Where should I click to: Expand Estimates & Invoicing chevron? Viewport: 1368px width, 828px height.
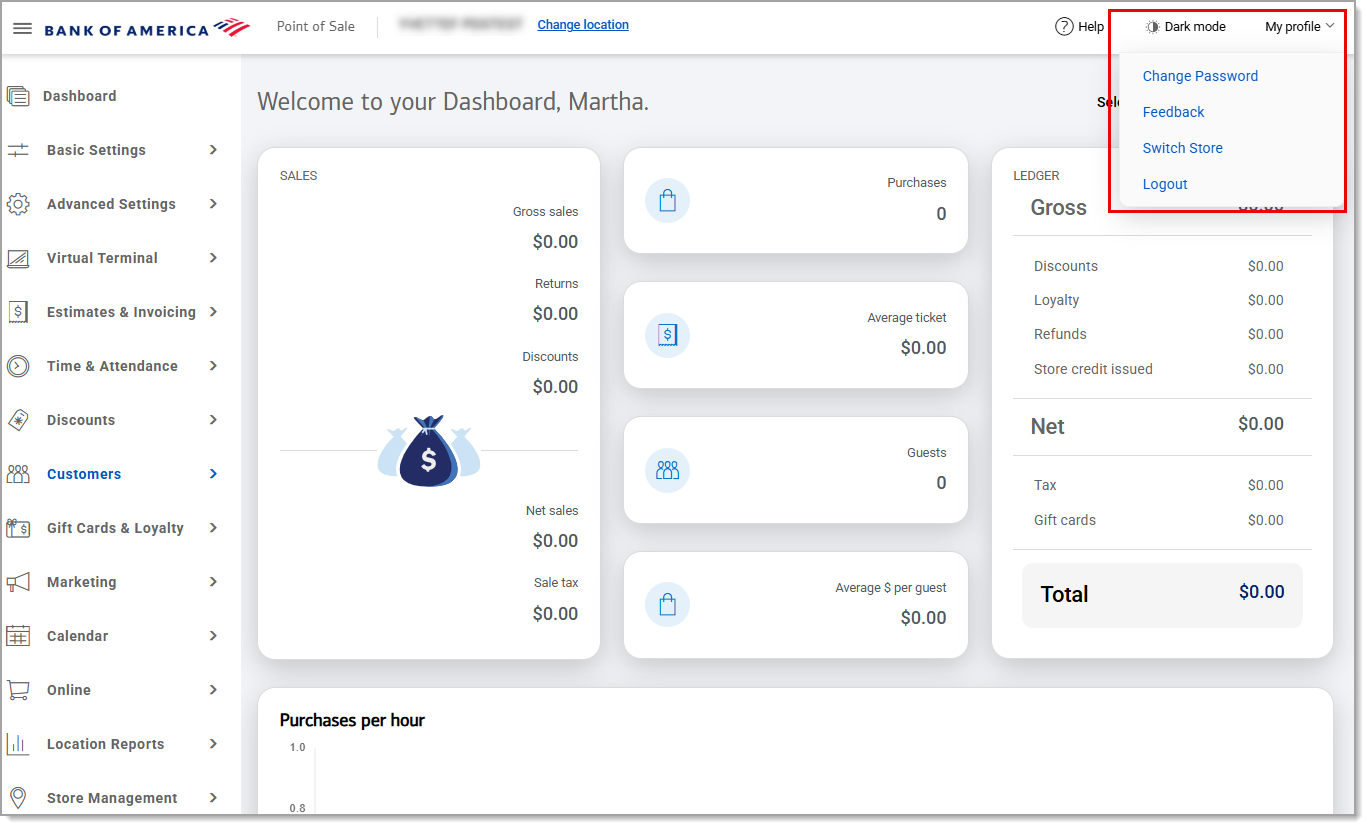click(213, 312)
